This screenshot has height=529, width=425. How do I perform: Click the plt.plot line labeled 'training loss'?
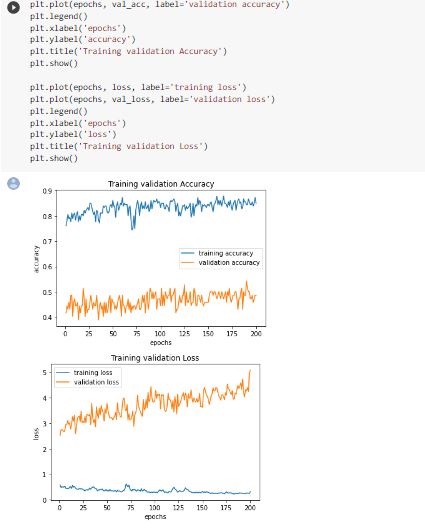coord(138,87)
